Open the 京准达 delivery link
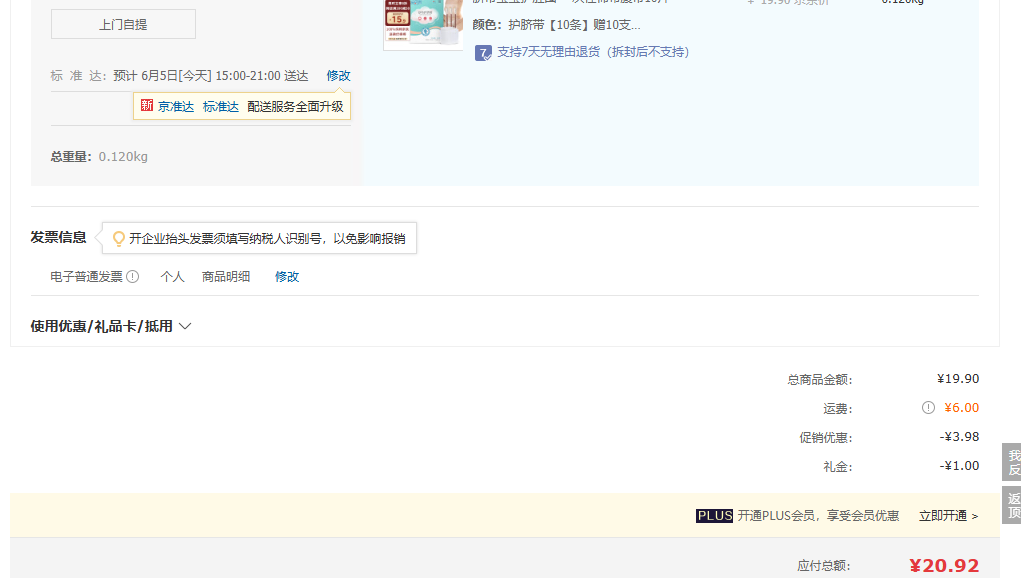Screen dimensions: 1021x578 click(176, 107)
